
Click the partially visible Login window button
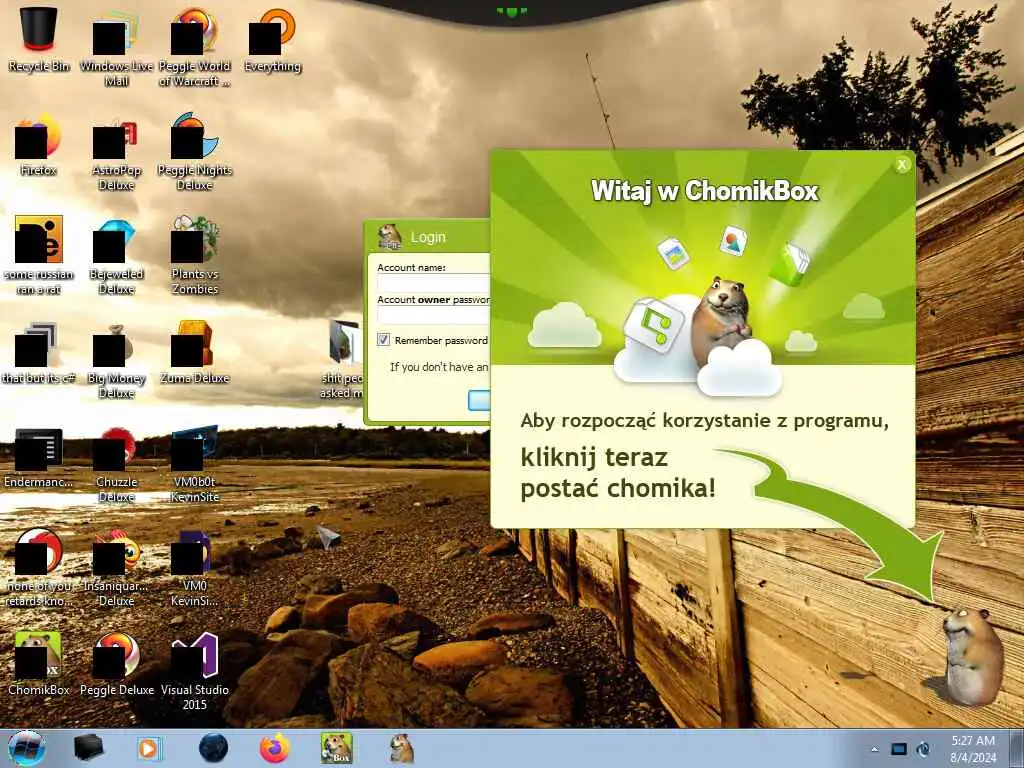pos(479,400)
